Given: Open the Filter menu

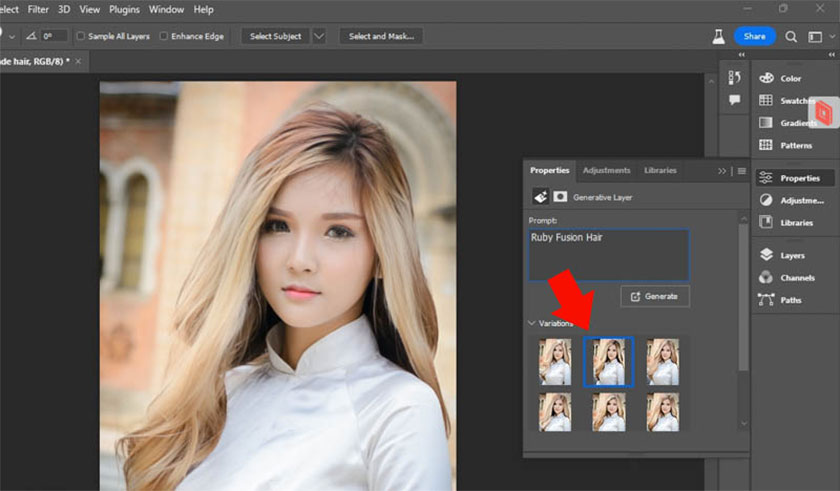Looking at the screenshot, I should (38, 9).
